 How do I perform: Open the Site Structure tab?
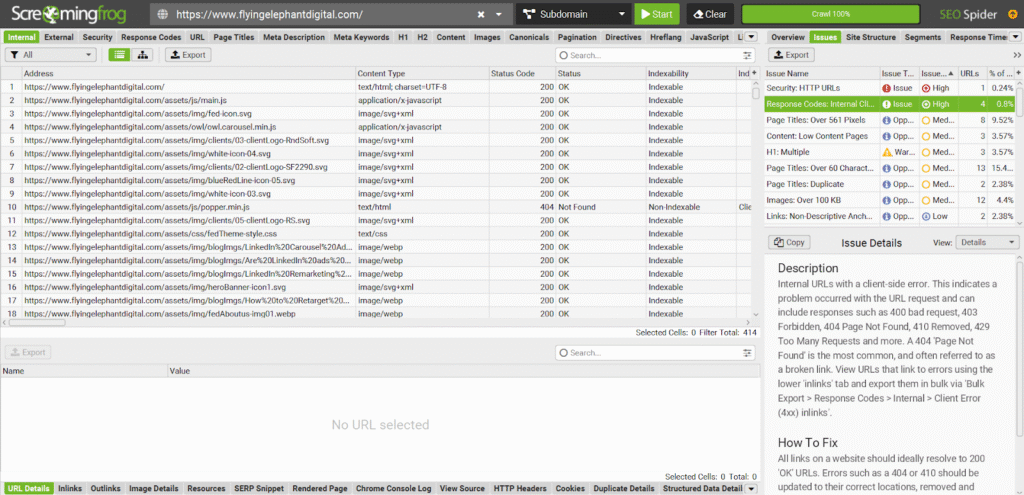click(871, 37)
